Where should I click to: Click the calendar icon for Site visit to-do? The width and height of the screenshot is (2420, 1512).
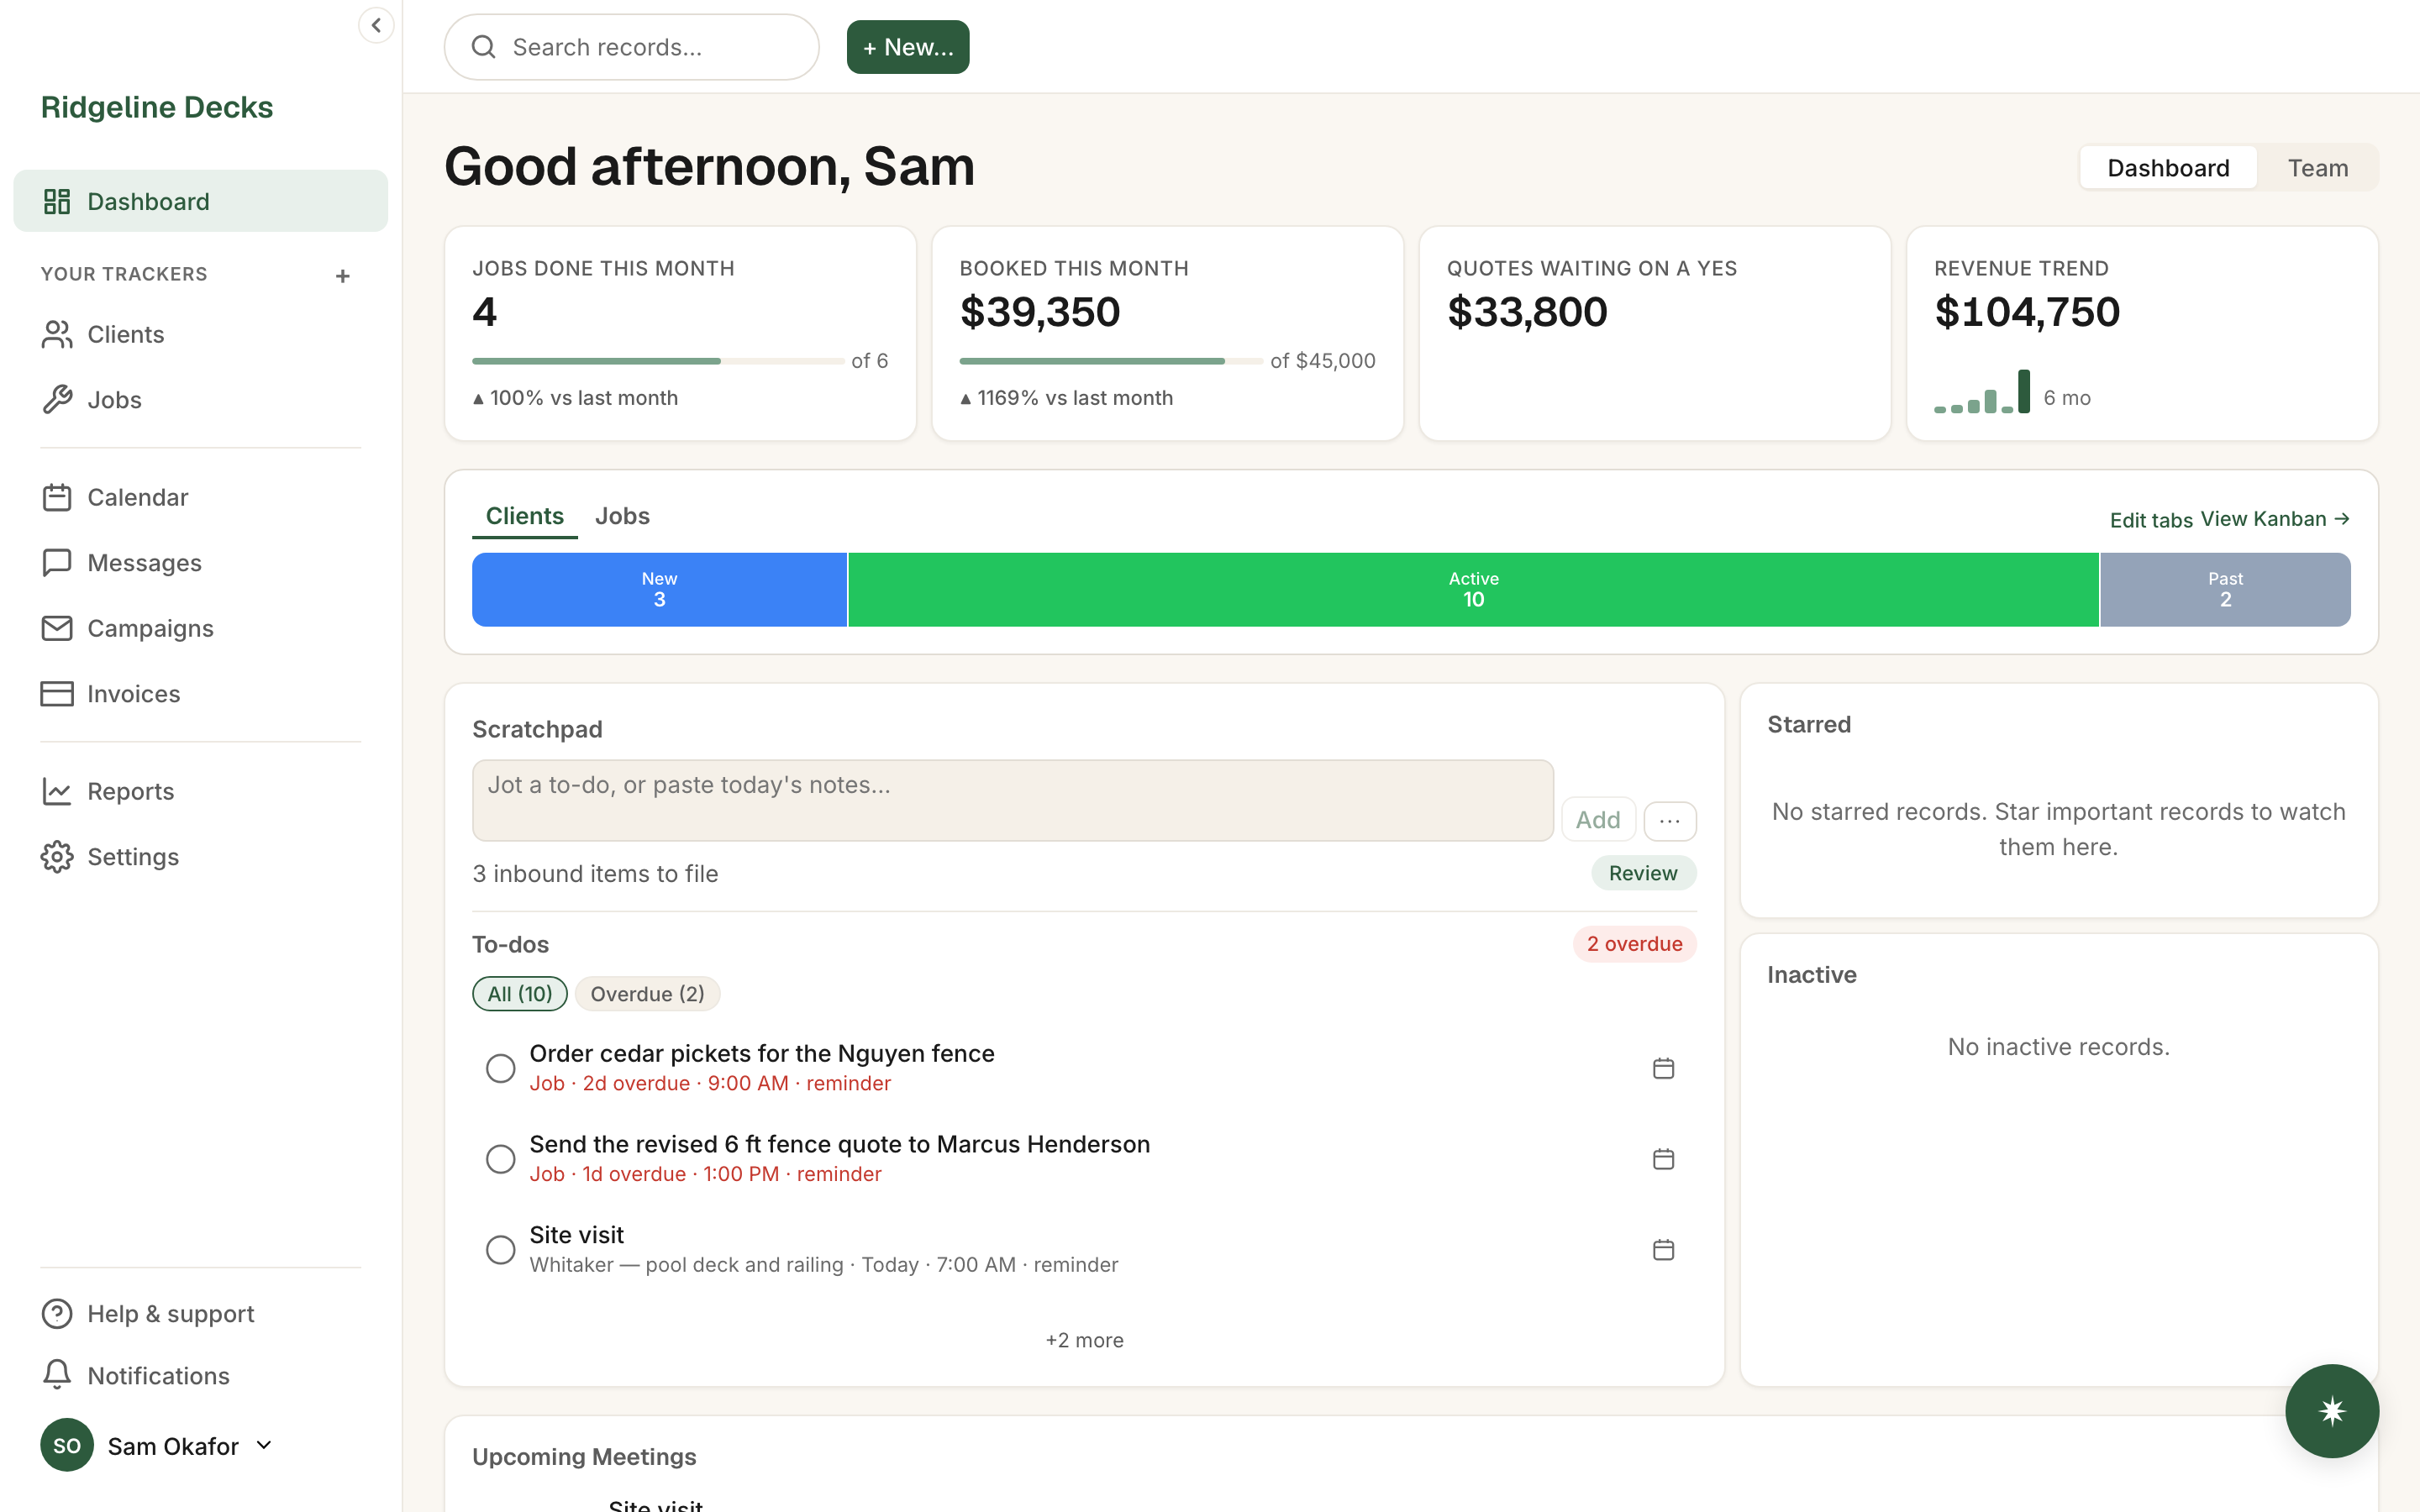[x=1663, y=1250]
